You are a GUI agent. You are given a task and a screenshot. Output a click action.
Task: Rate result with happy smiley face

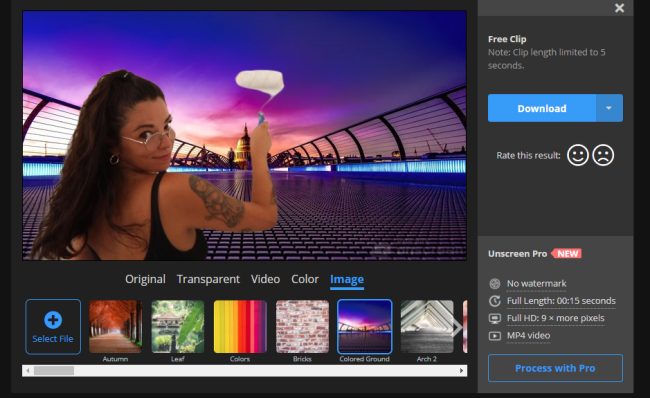pyautogui.click(x=577, y=155)
